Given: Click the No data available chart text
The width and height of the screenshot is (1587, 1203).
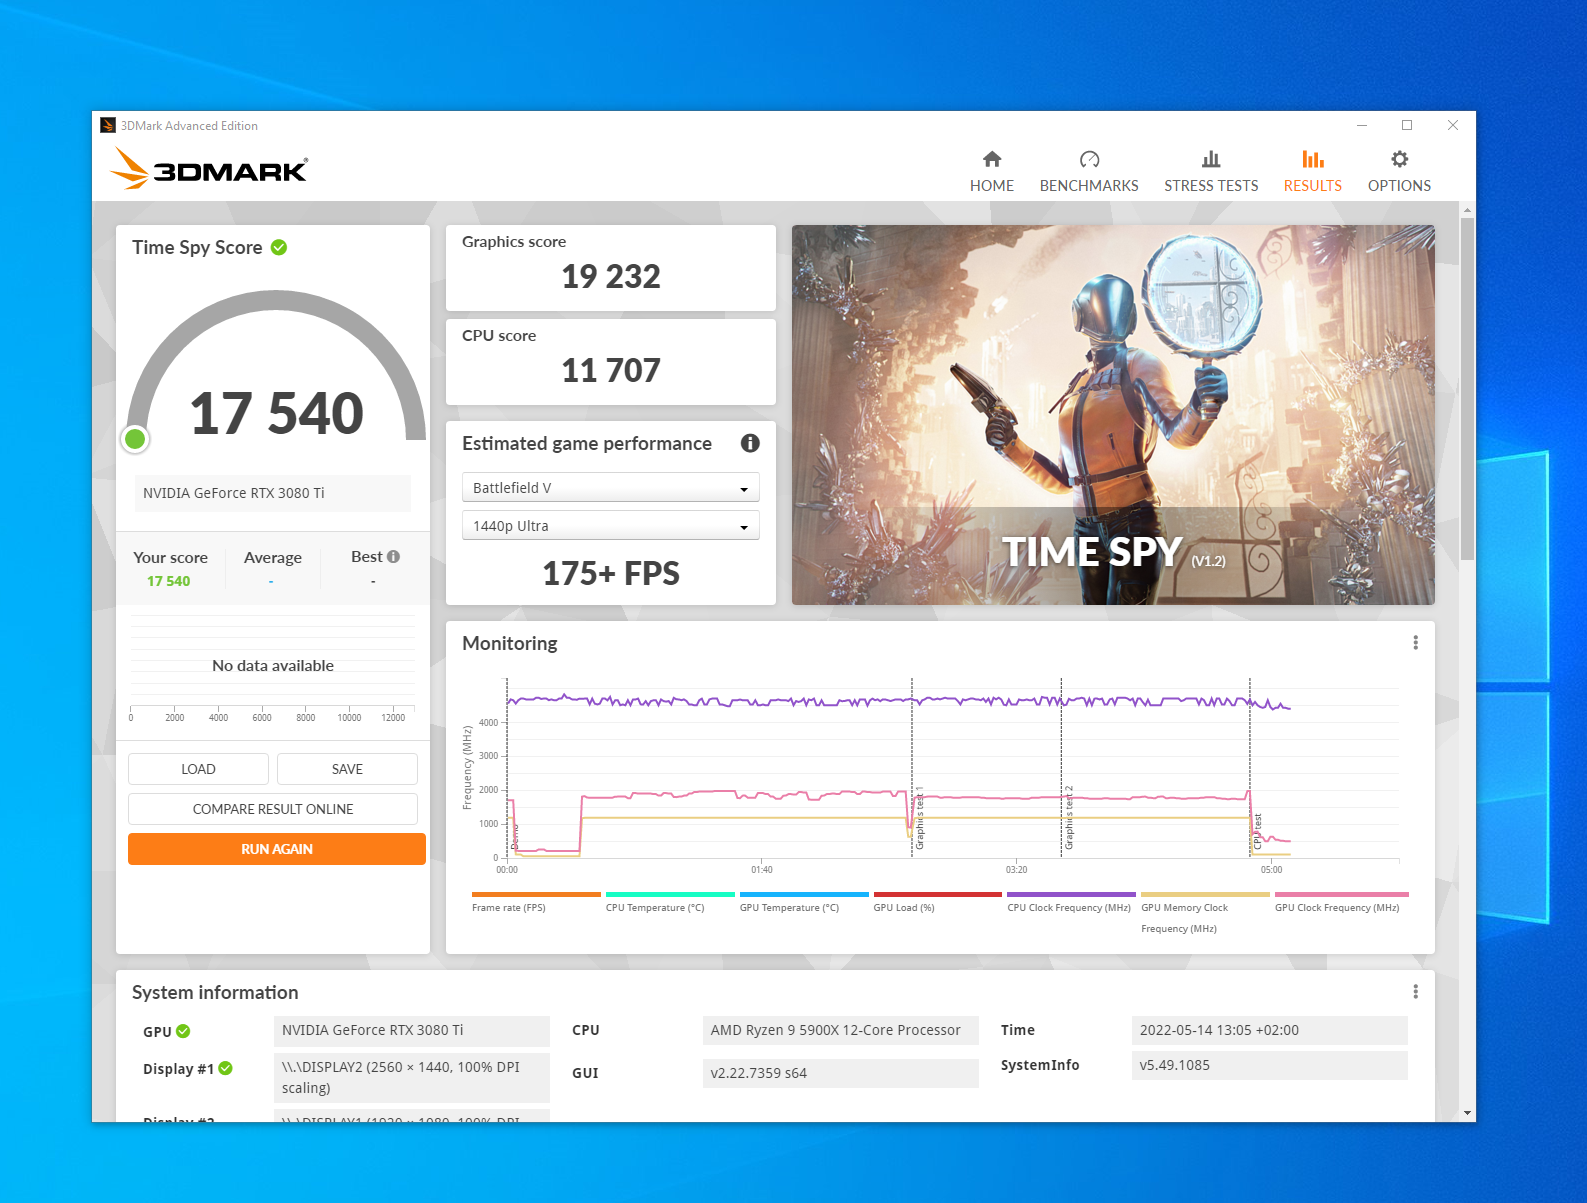Looking at the screenshot, I should coord(273,666).
